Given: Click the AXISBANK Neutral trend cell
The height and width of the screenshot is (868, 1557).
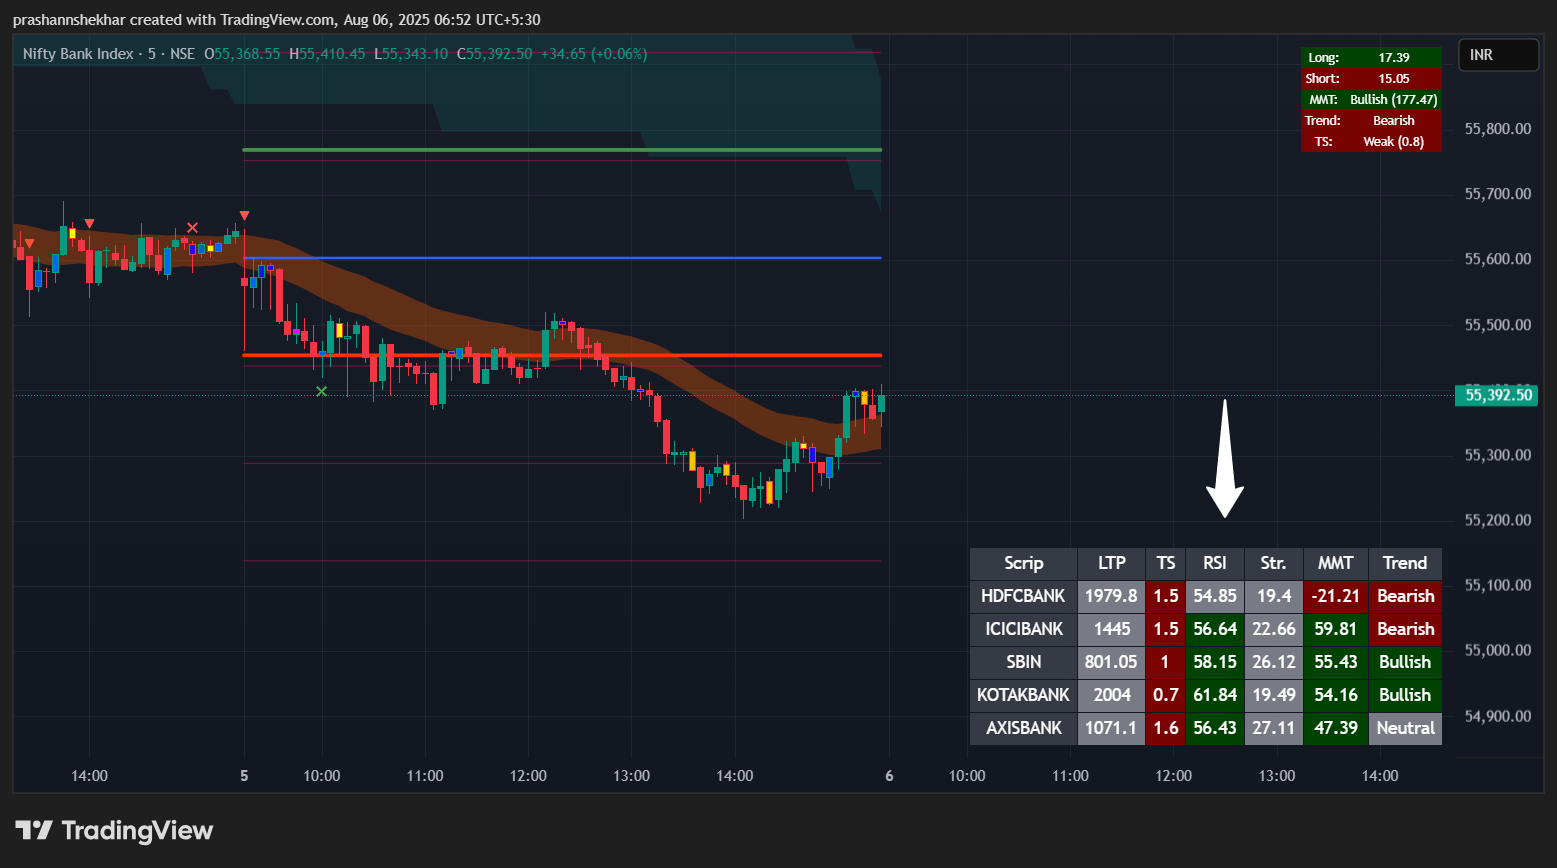Looking at the screenshot, I should [1405, 728].
